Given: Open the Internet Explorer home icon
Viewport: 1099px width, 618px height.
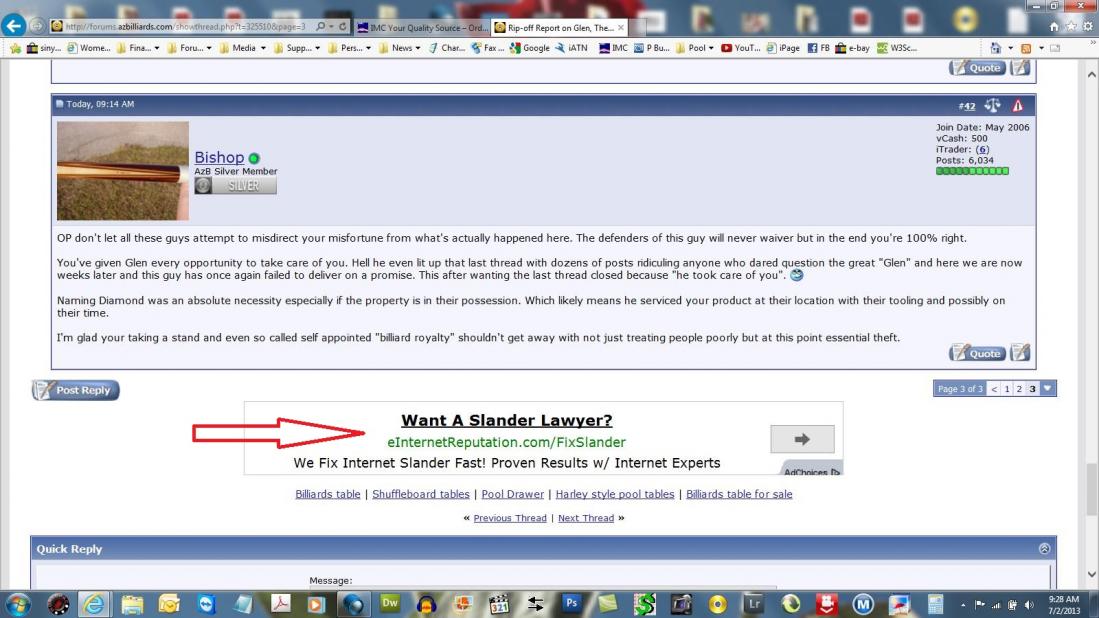Looking at the screenshot, I should (x=1054, y=27).
